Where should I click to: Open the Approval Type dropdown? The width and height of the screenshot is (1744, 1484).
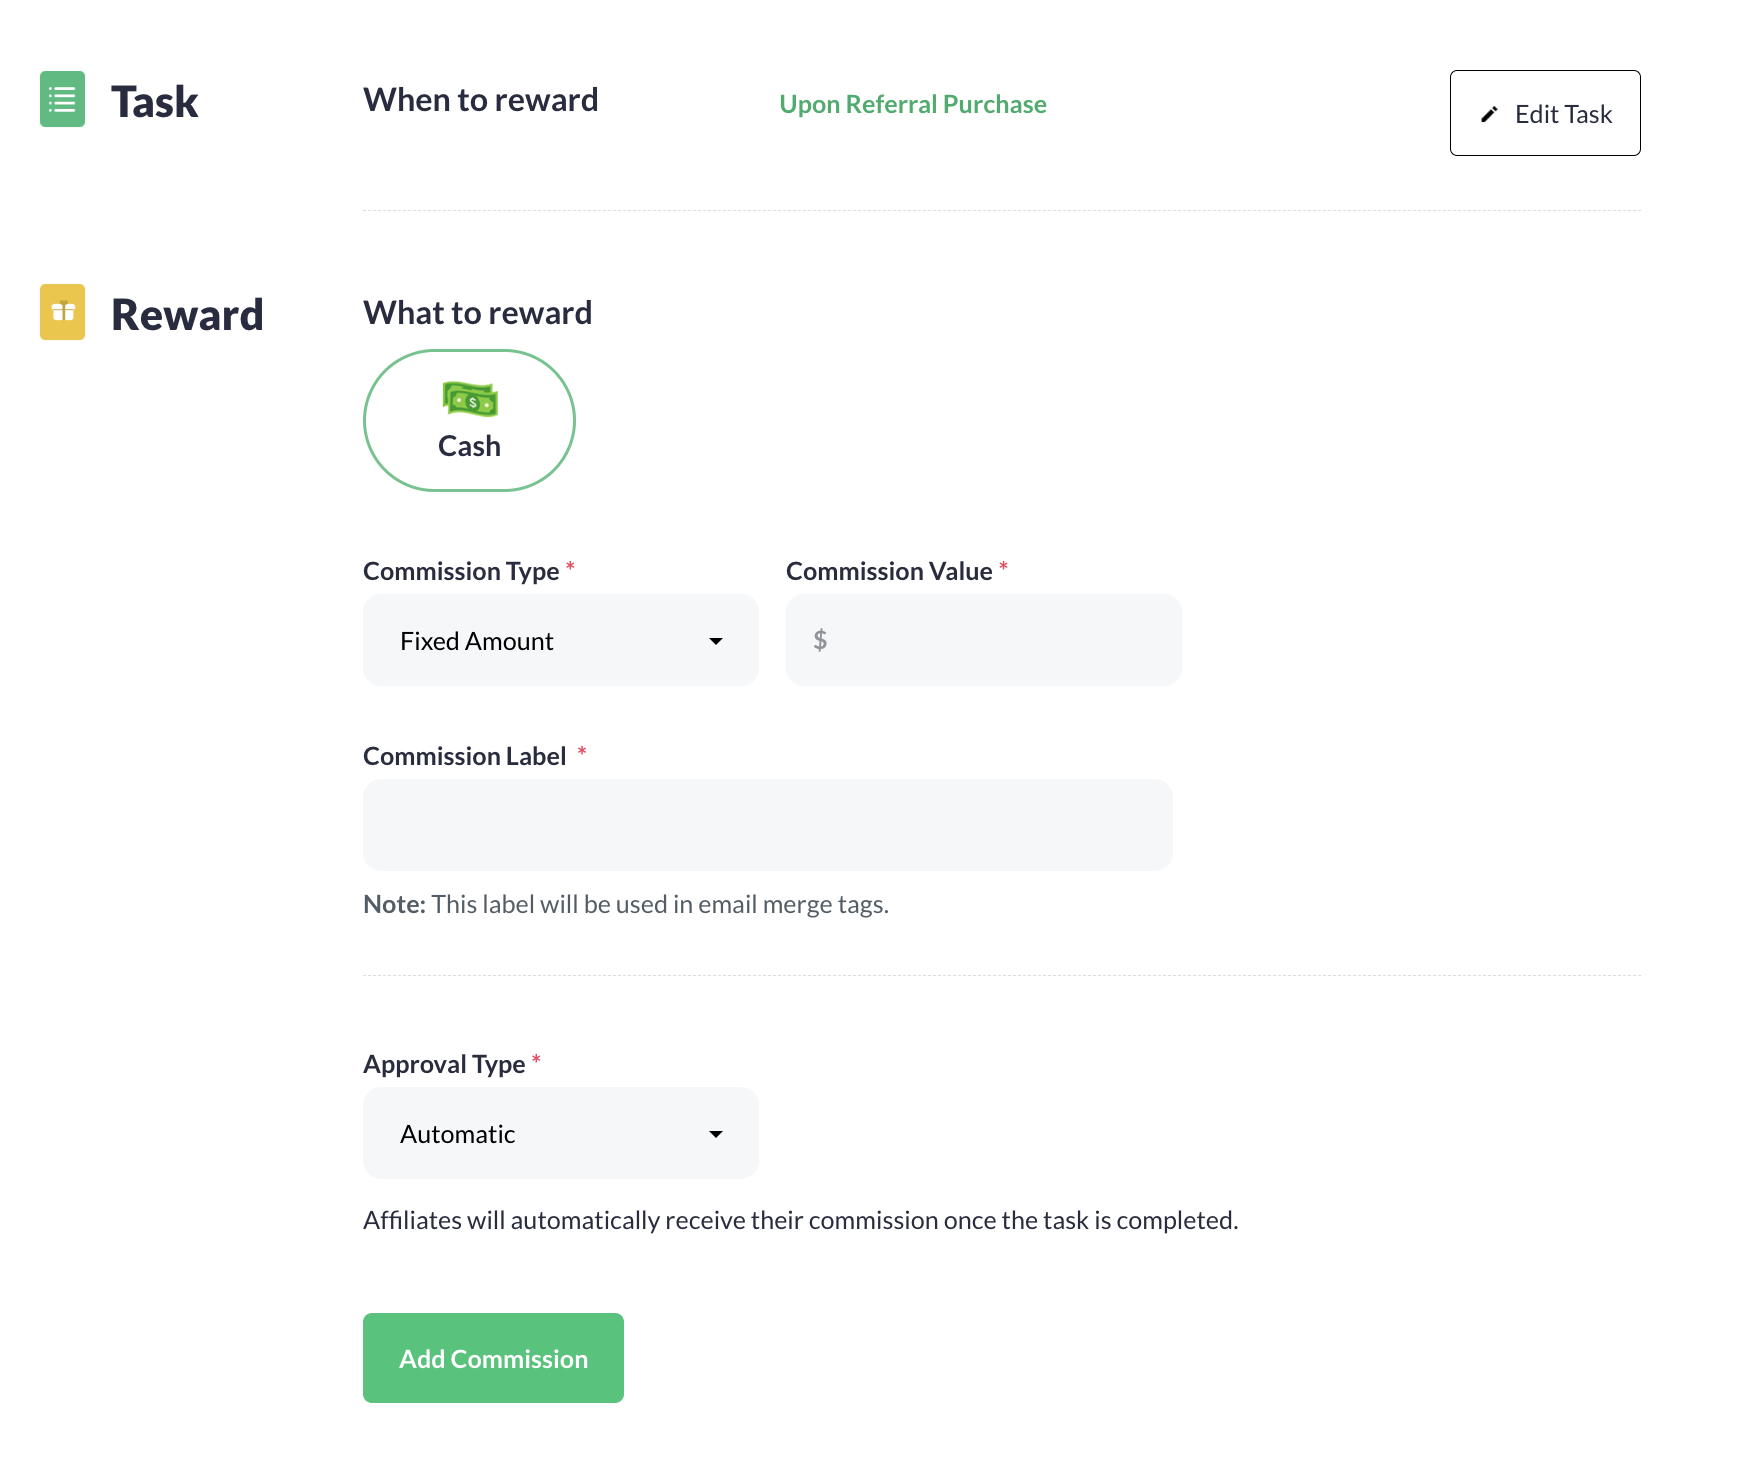[x=560, y=1133]
